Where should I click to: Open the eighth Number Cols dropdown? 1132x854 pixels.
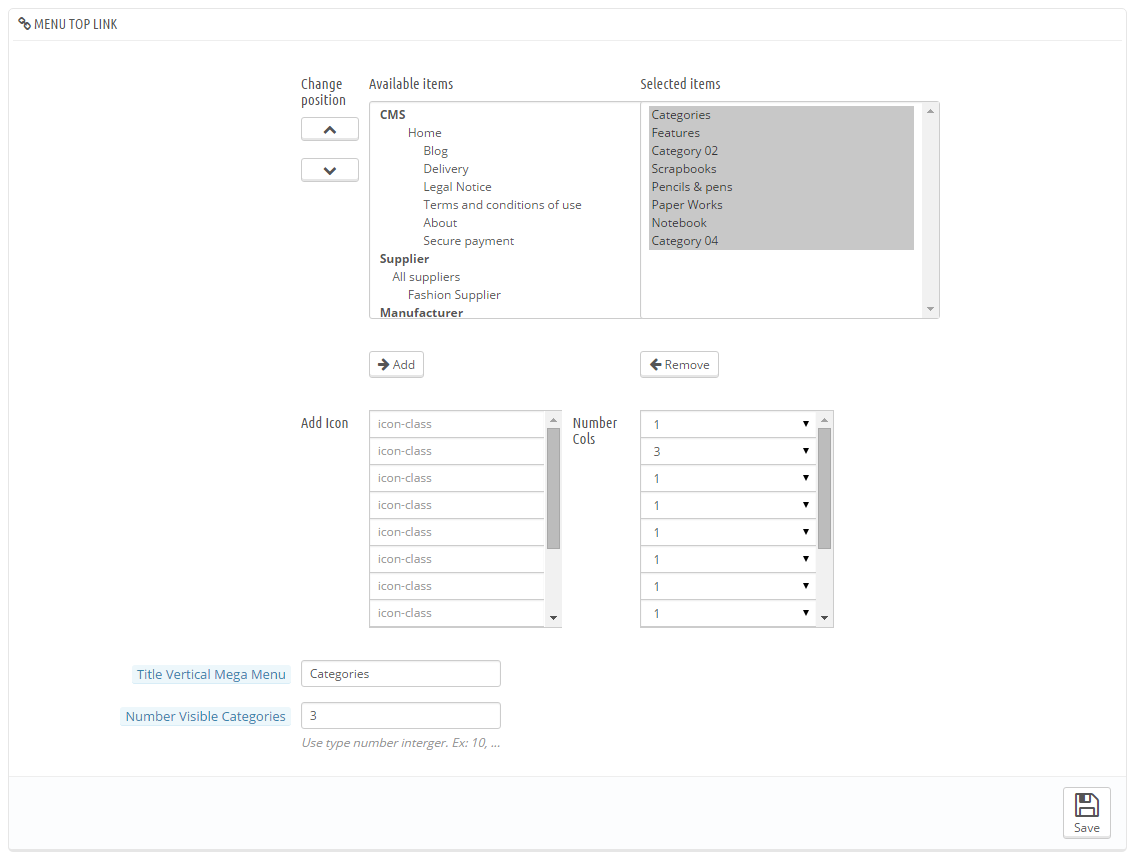coord(728,613)
